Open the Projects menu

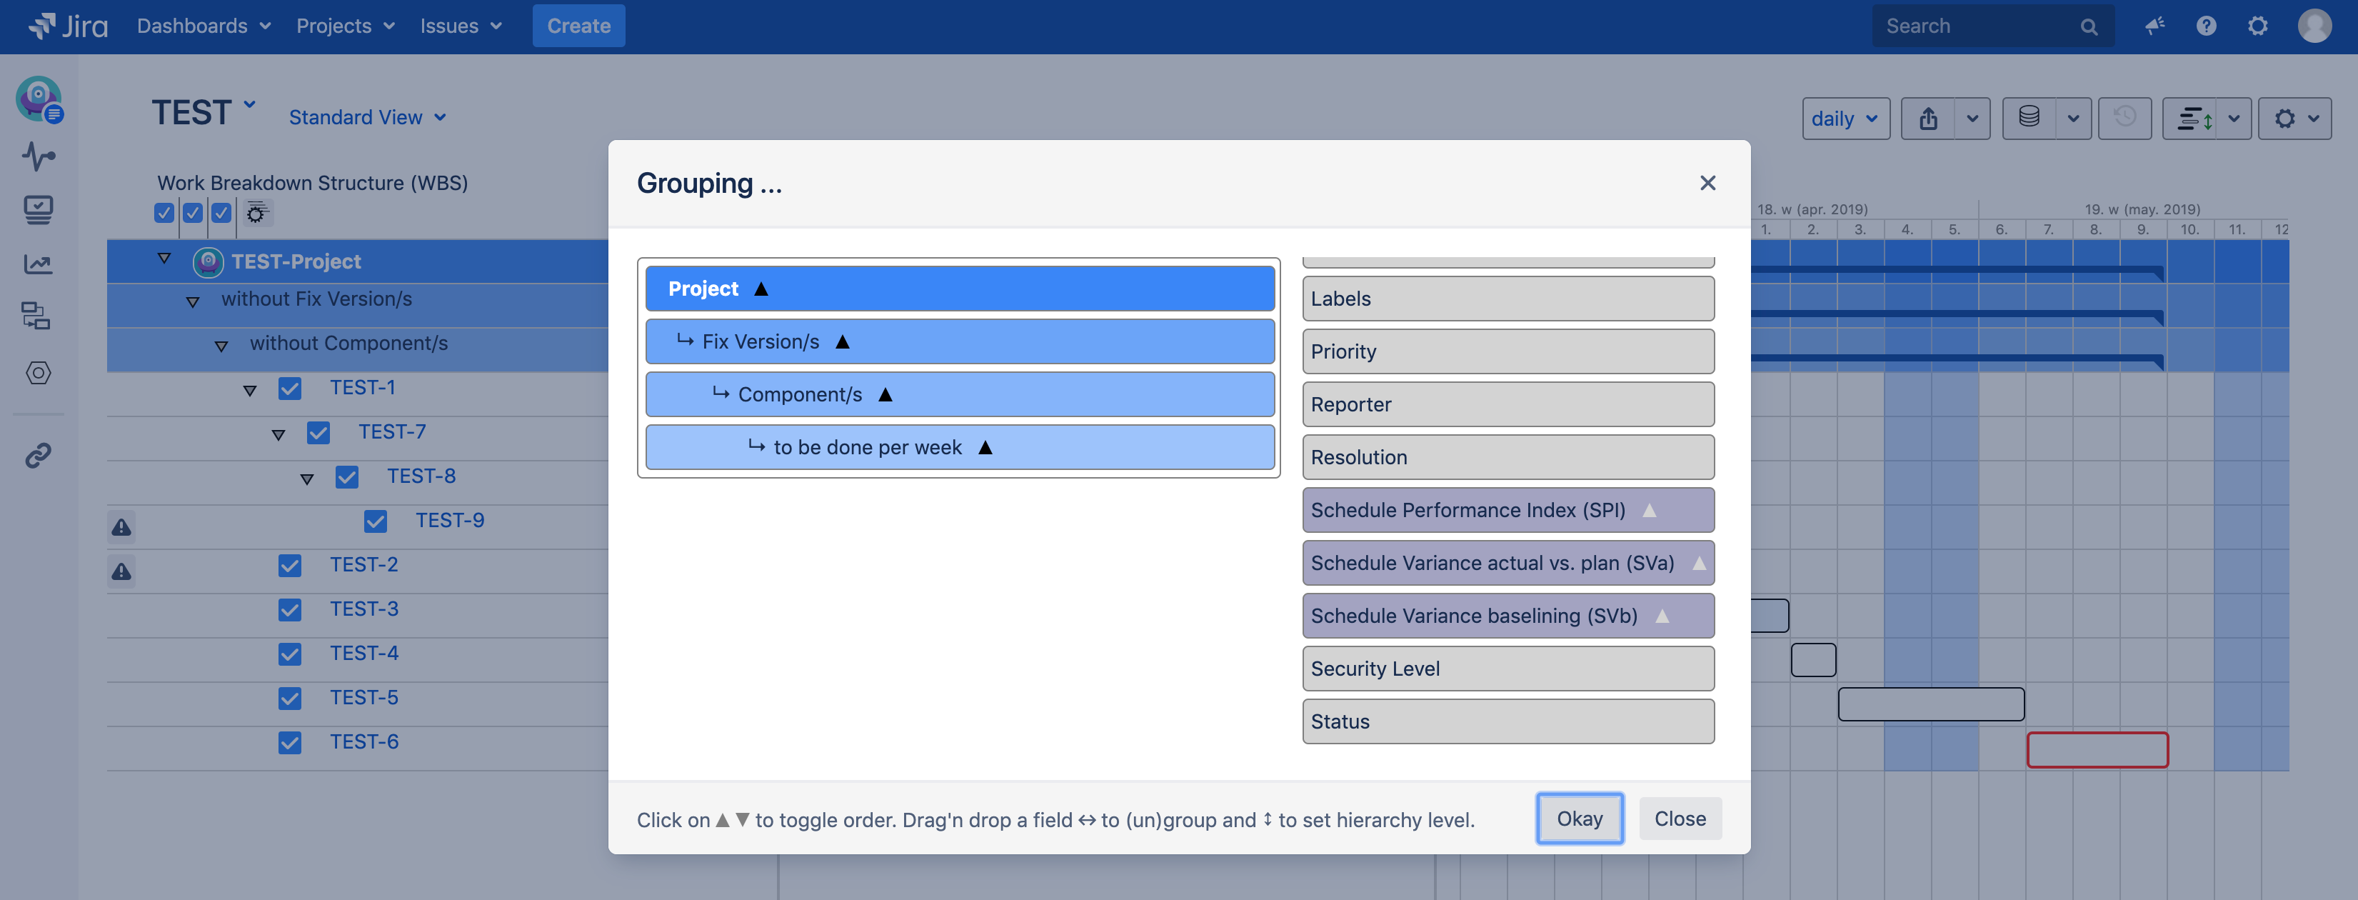pyautogui.click(x=344, y=26)
